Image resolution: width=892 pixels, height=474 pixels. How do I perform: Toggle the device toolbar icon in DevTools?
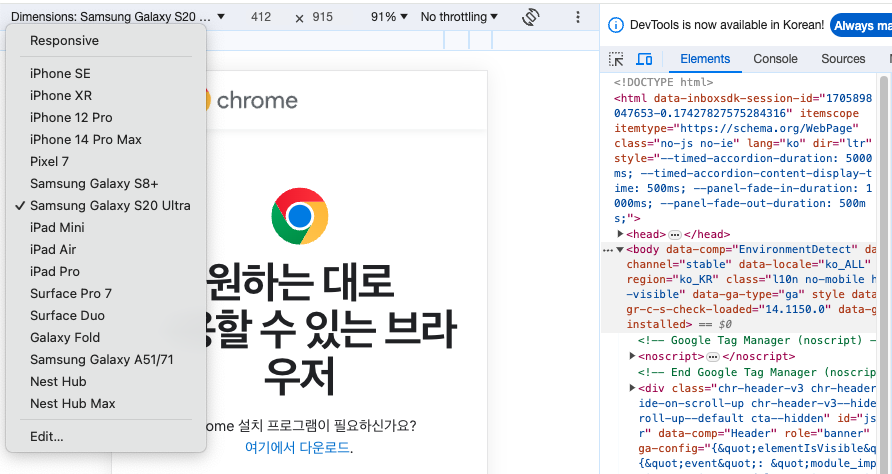click(644, 59)
